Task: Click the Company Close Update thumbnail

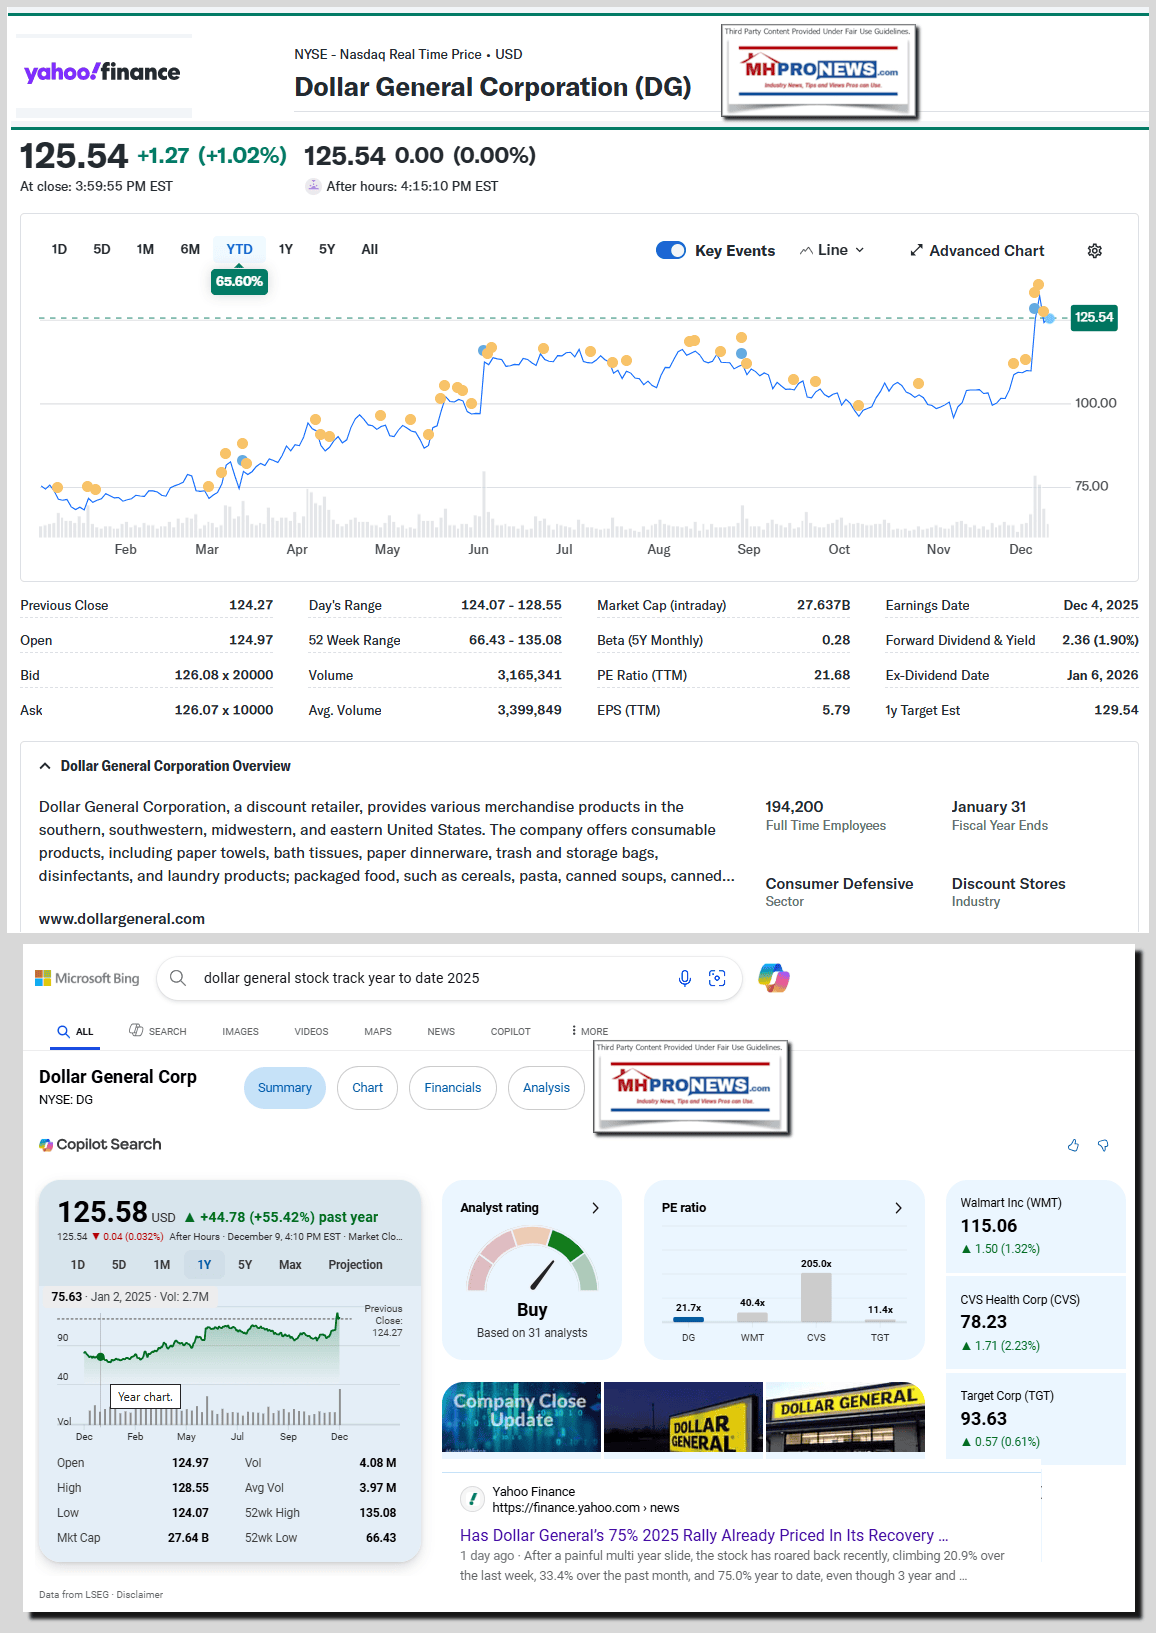Action: click(x=521, y=1417)
